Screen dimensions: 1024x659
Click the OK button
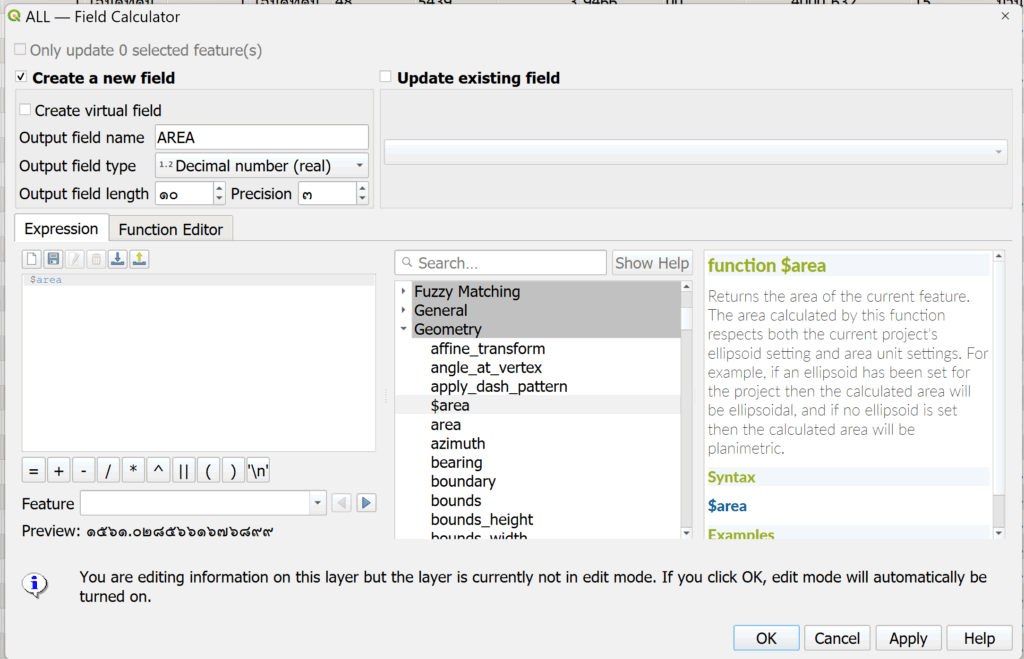766,638
